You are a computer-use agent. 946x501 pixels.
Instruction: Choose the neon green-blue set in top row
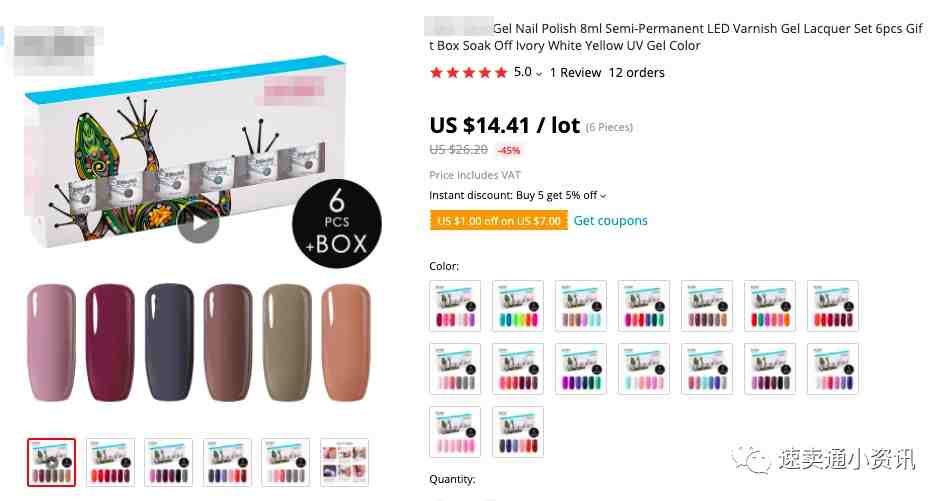click(x=518, y=305)
